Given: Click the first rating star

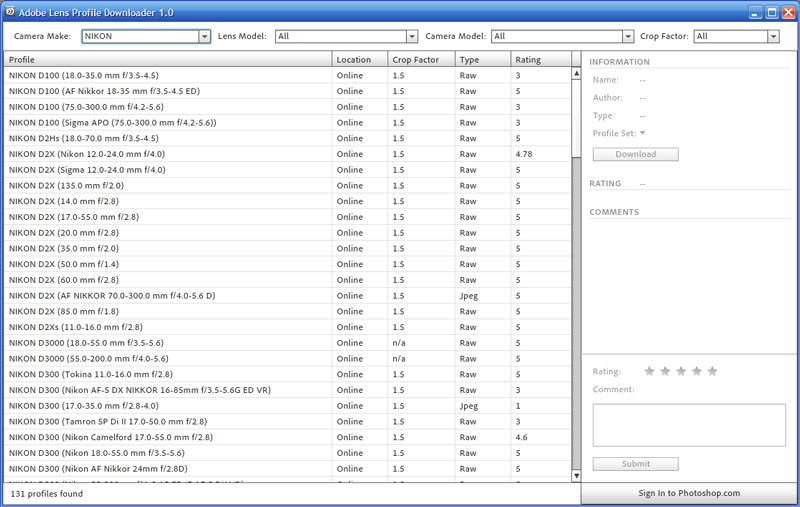Looking at the screenshot, I should click(x=649, y=371).
